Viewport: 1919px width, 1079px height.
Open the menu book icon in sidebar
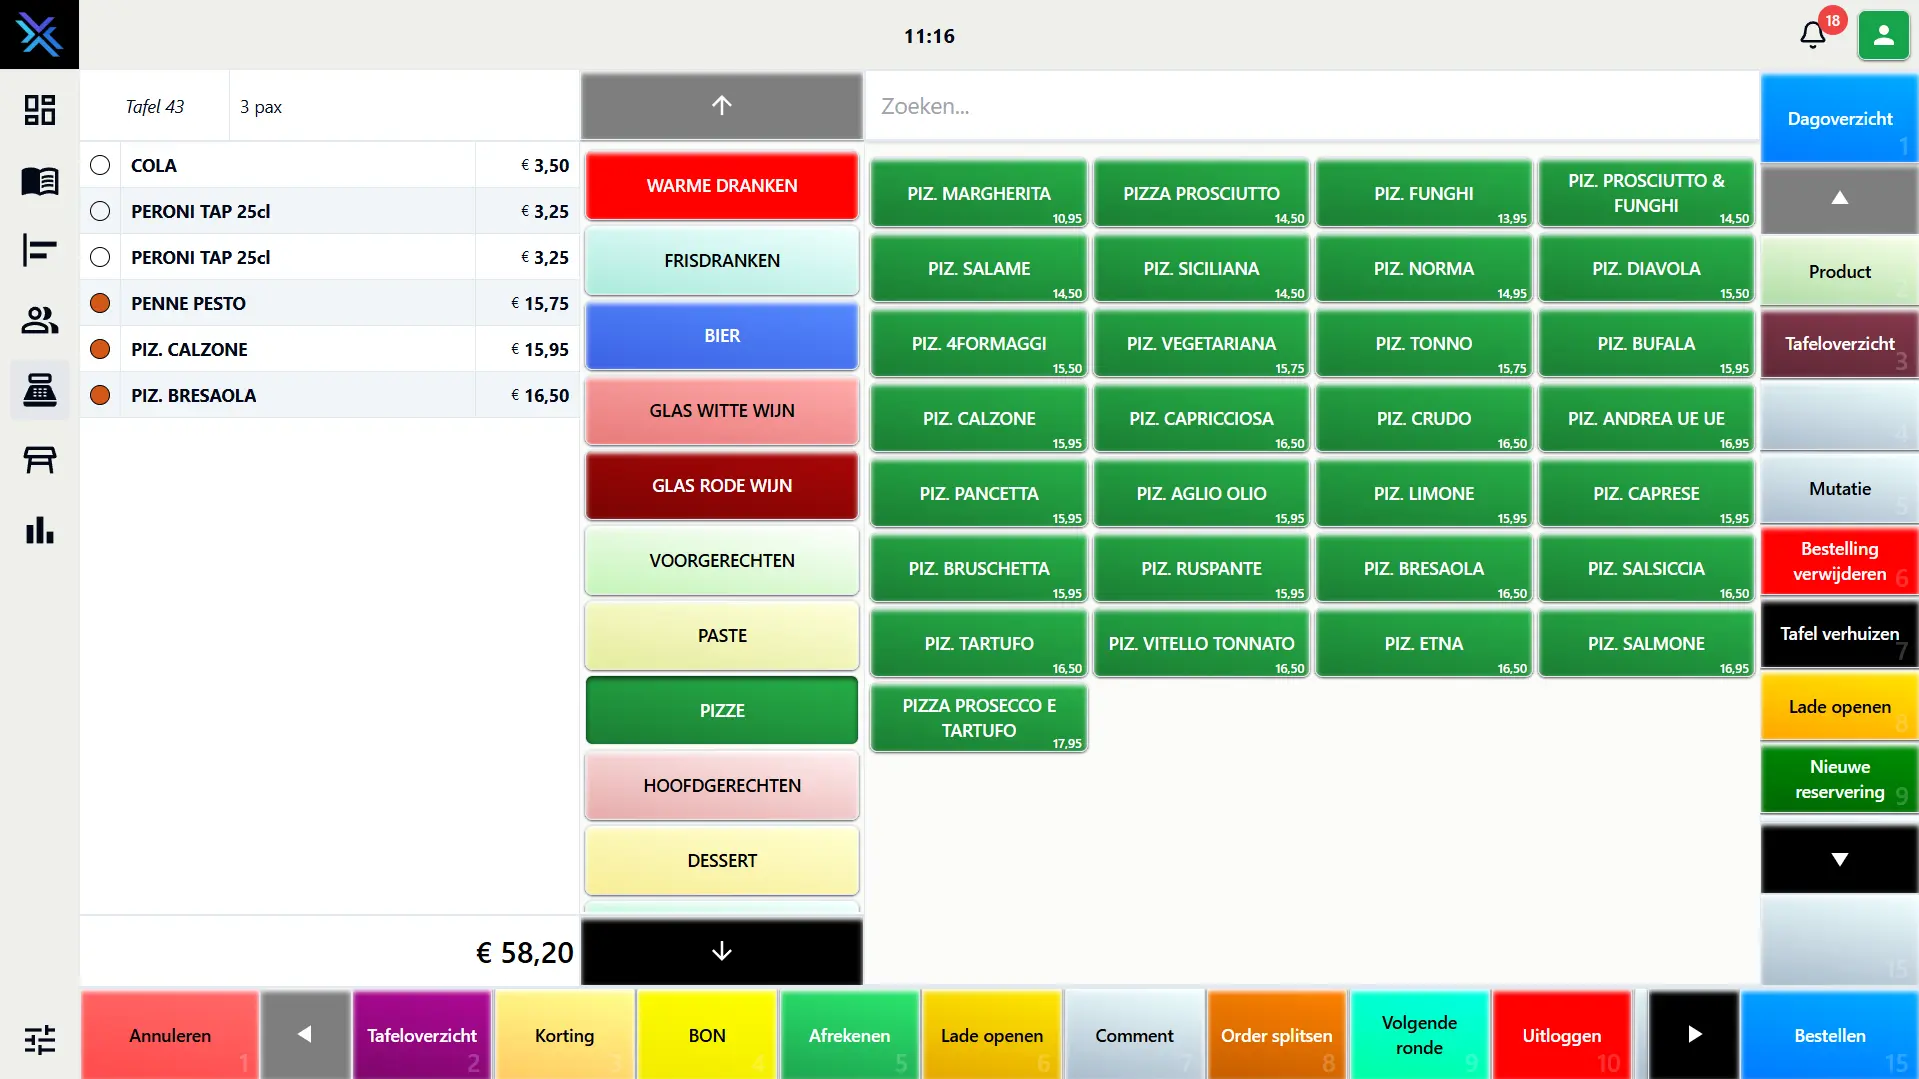coord(39,181)
